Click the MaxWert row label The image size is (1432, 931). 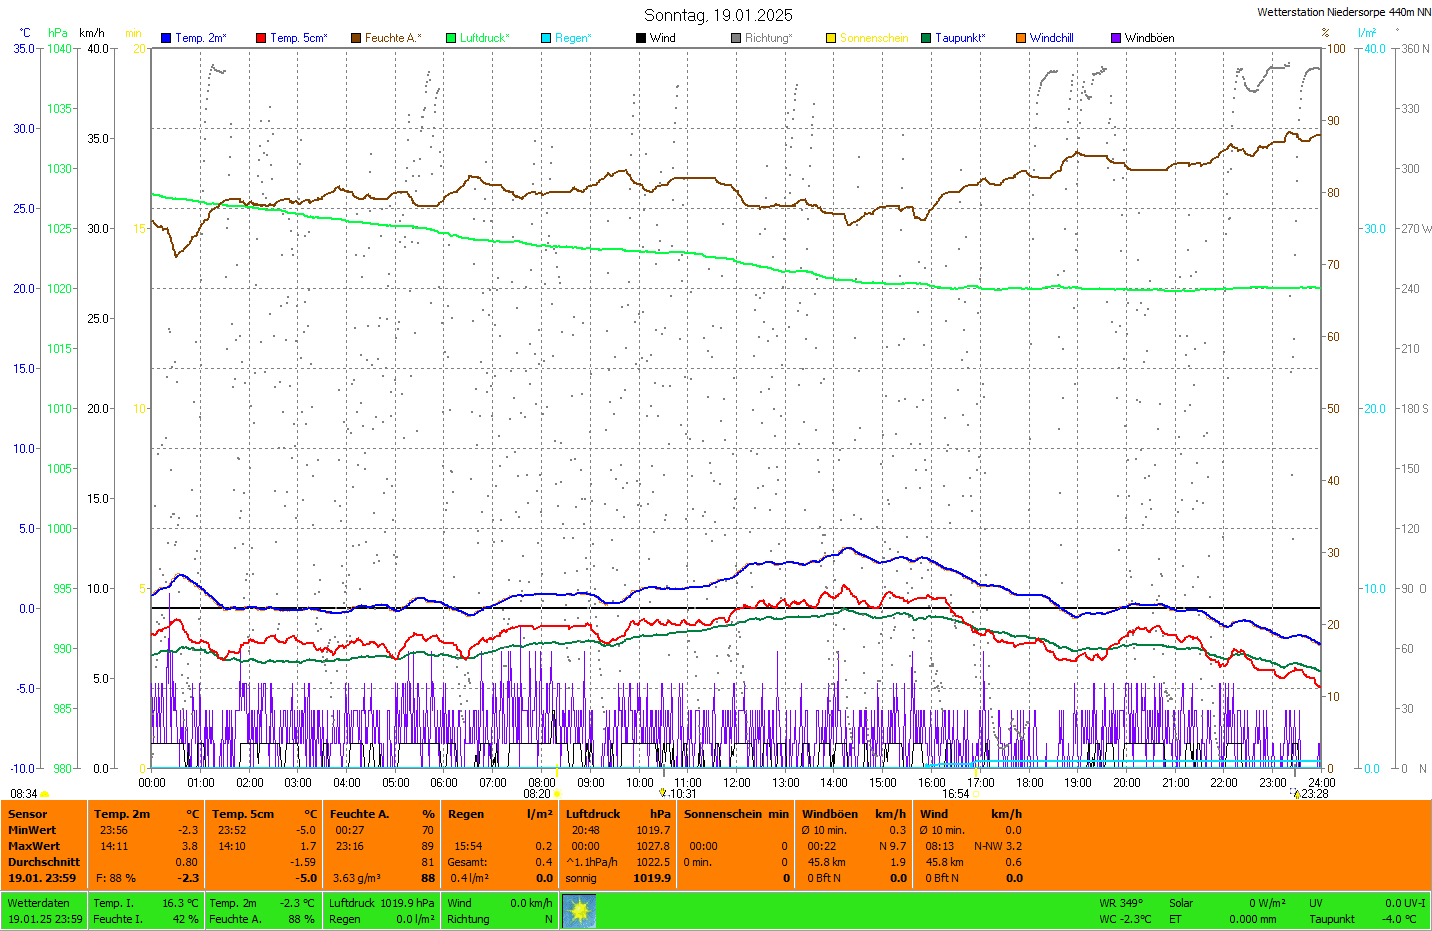34,846
